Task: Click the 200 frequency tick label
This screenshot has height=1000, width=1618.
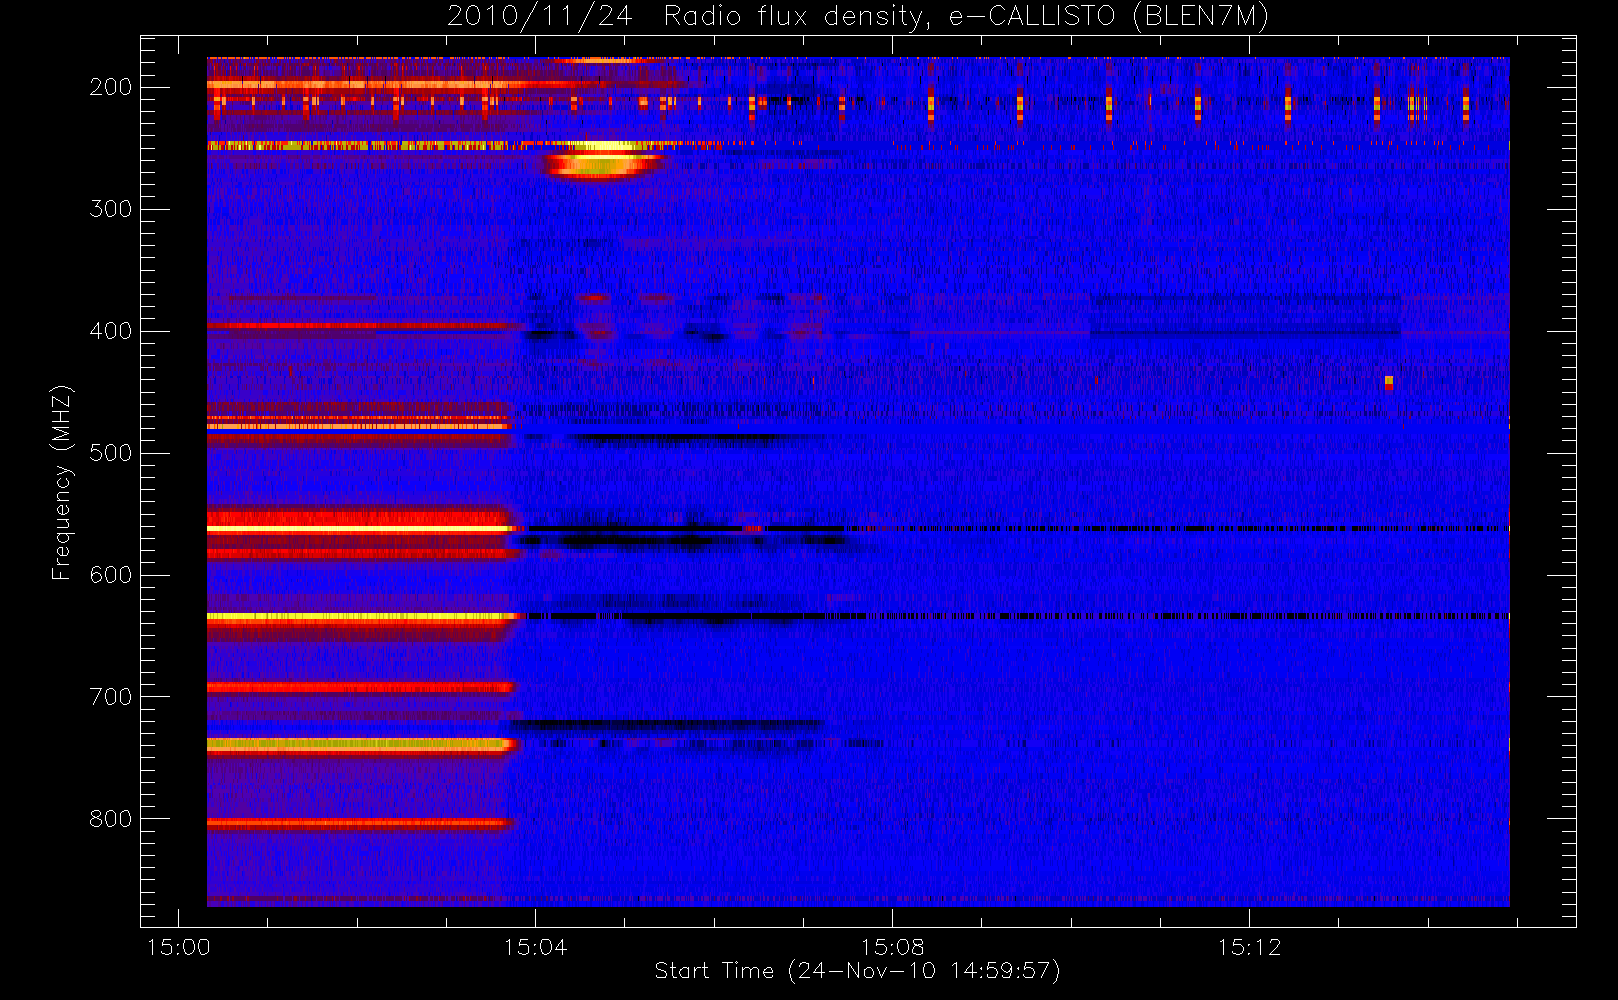Action: point(110,87)
